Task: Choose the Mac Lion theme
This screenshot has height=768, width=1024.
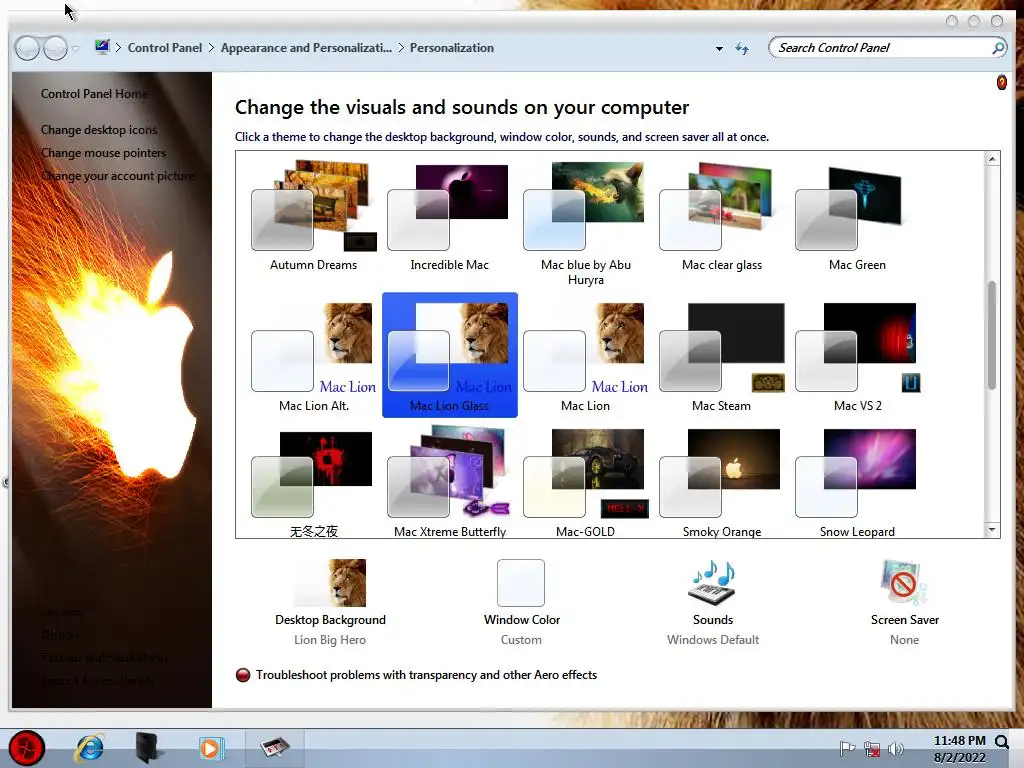Action: point(585,355)
